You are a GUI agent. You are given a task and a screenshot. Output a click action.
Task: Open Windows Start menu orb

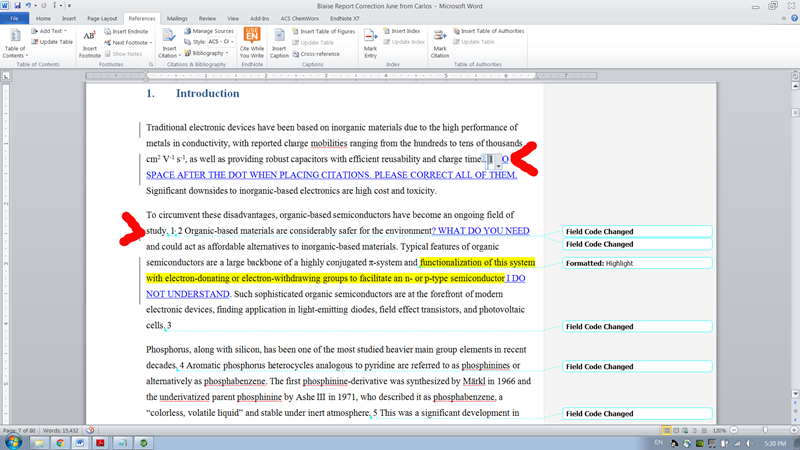coord(13,442)
